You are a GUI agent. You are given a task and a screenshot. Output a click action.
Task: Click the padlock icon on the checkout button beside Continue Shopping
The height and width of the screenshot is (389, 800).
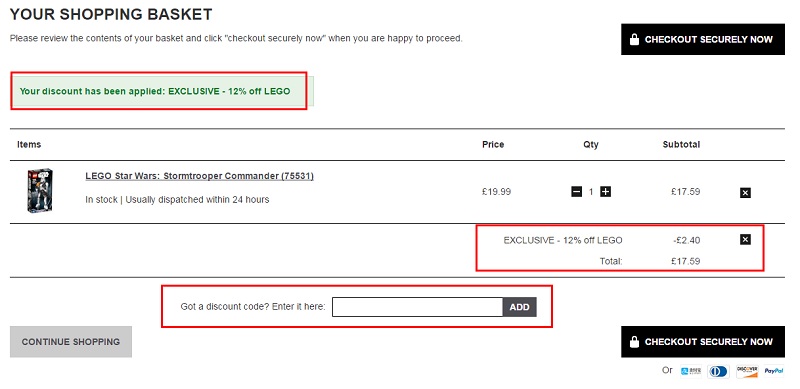tap(634, 342)
